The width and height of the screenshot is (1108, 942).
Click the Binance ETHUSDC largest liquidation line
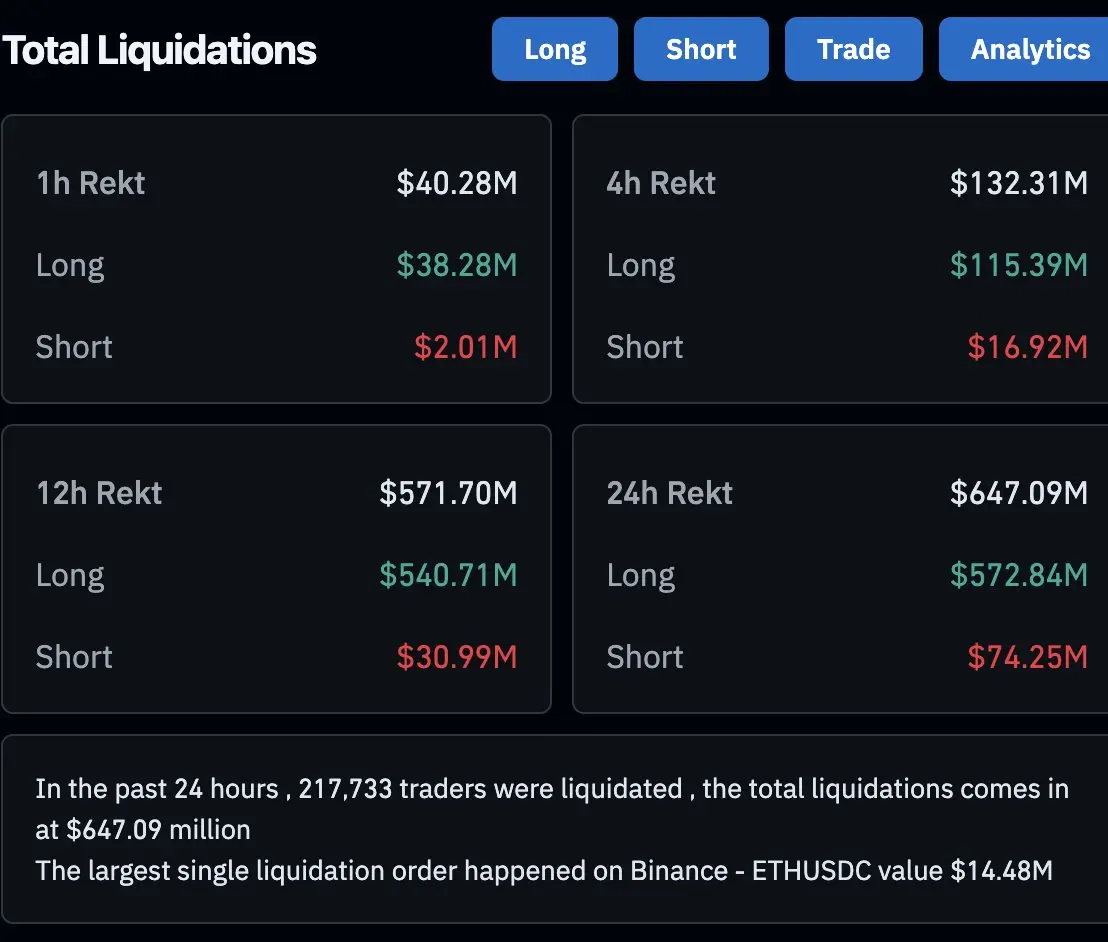click(544, 870)
